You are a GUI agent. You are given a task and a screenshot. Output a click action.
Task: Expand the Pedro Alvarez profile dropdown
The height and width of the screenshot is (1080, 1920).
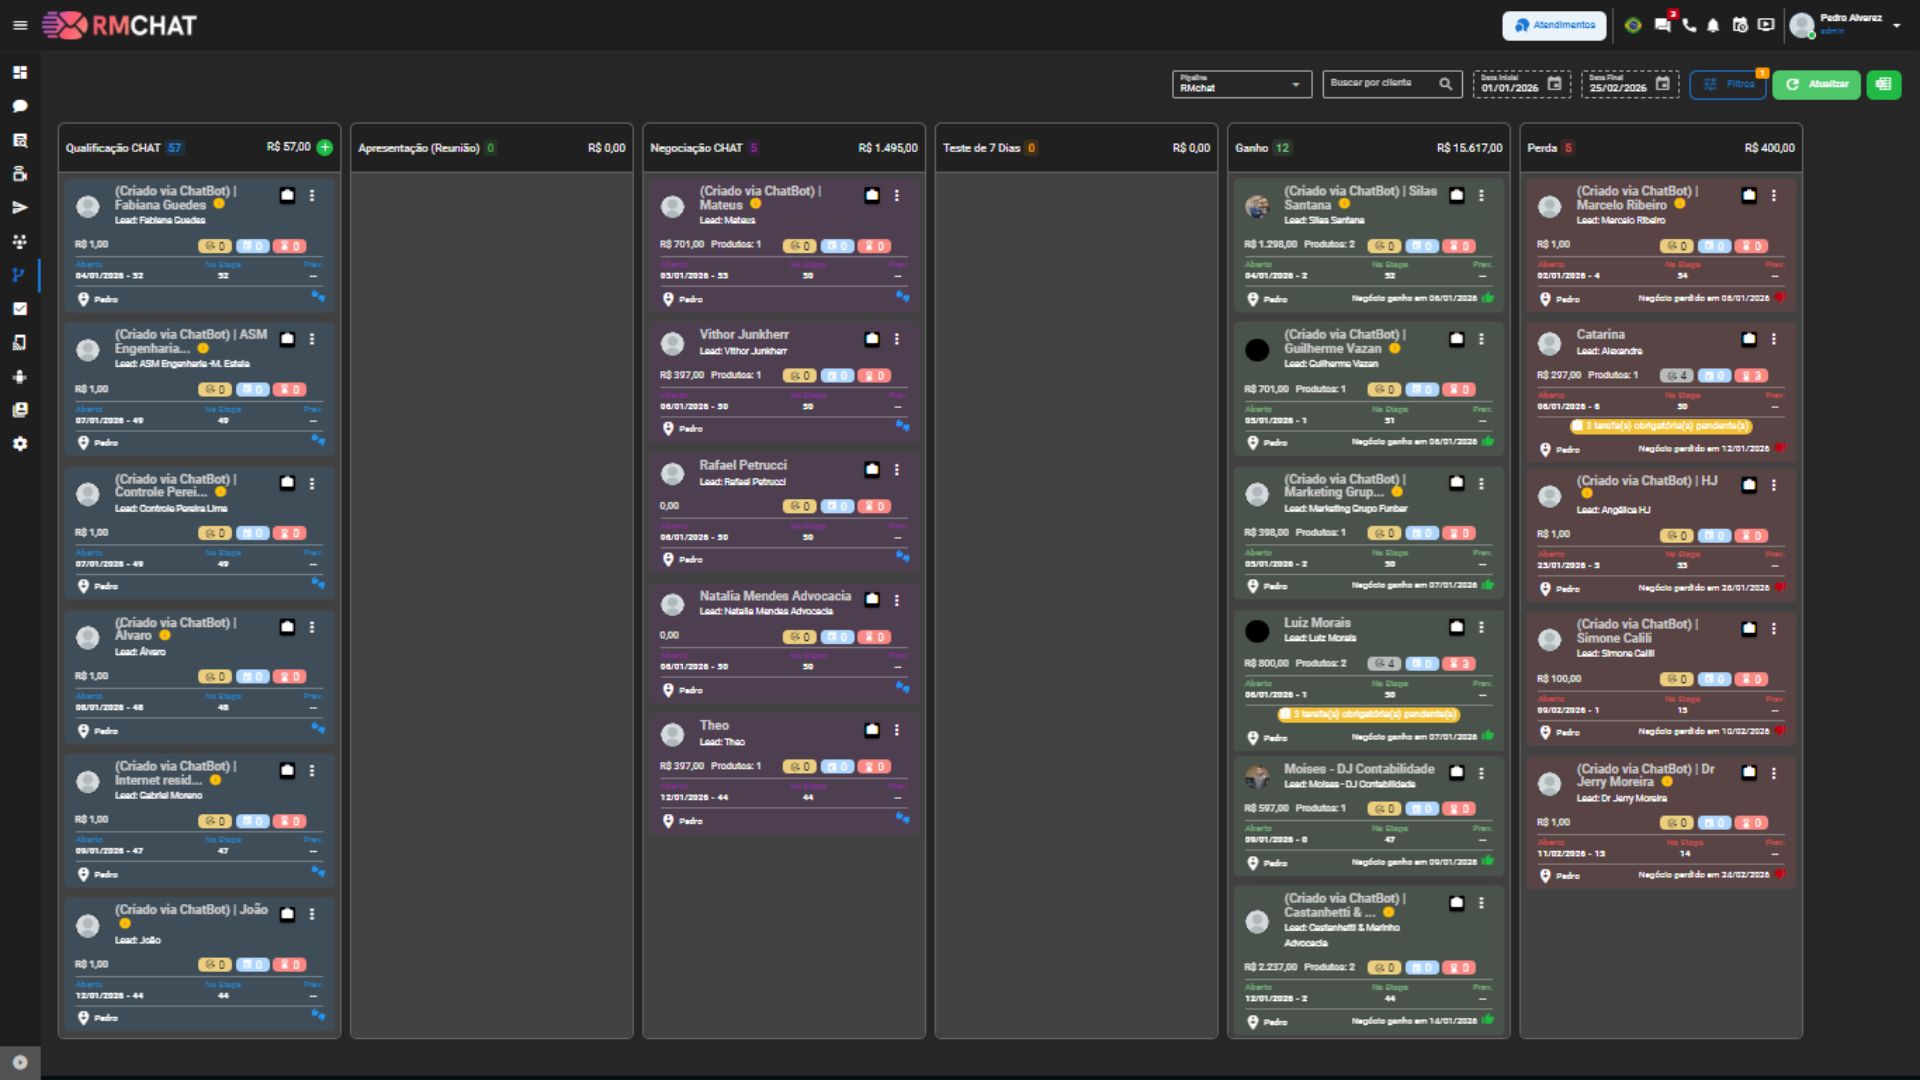click(1895, 25)
